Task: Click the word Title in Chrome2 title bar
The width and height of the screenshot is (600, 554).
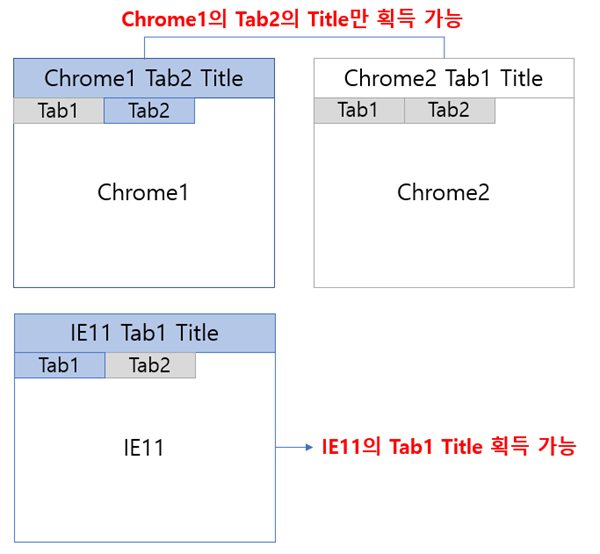Action: point(522,78)
